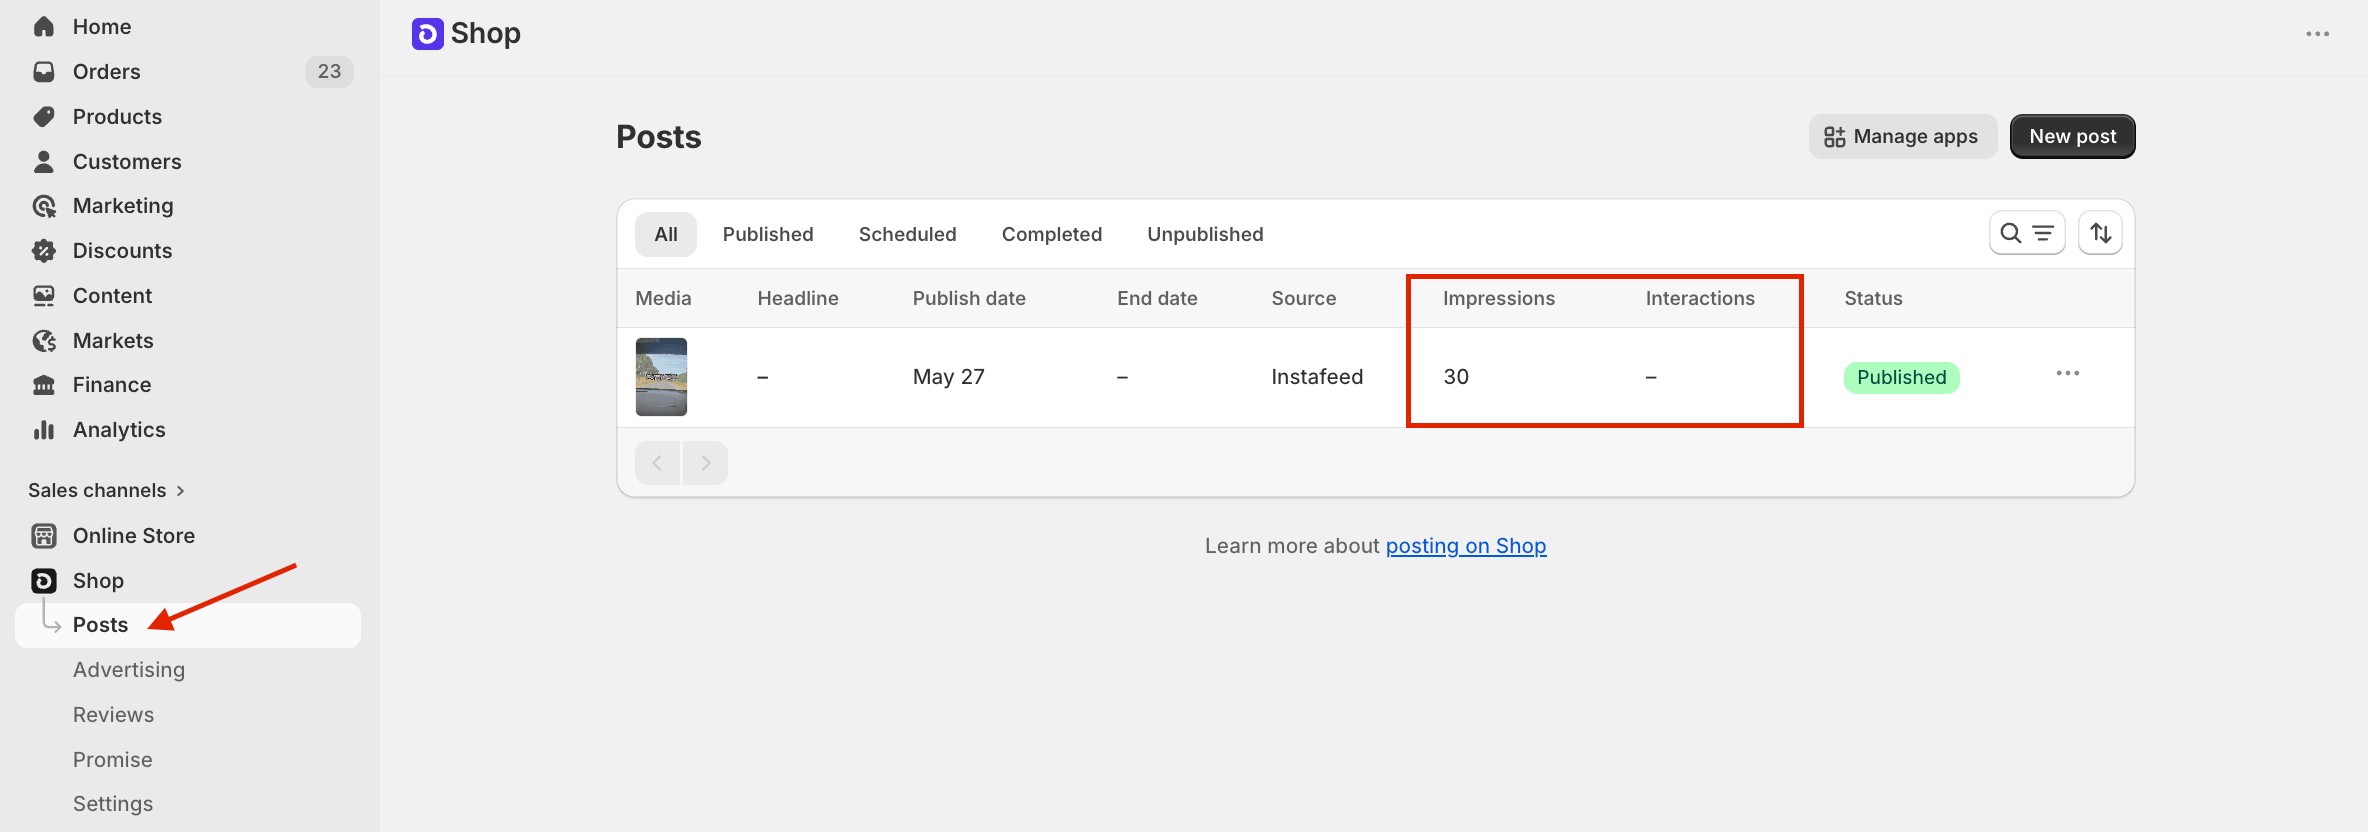Click the Posts page heading

click(658, 137)
